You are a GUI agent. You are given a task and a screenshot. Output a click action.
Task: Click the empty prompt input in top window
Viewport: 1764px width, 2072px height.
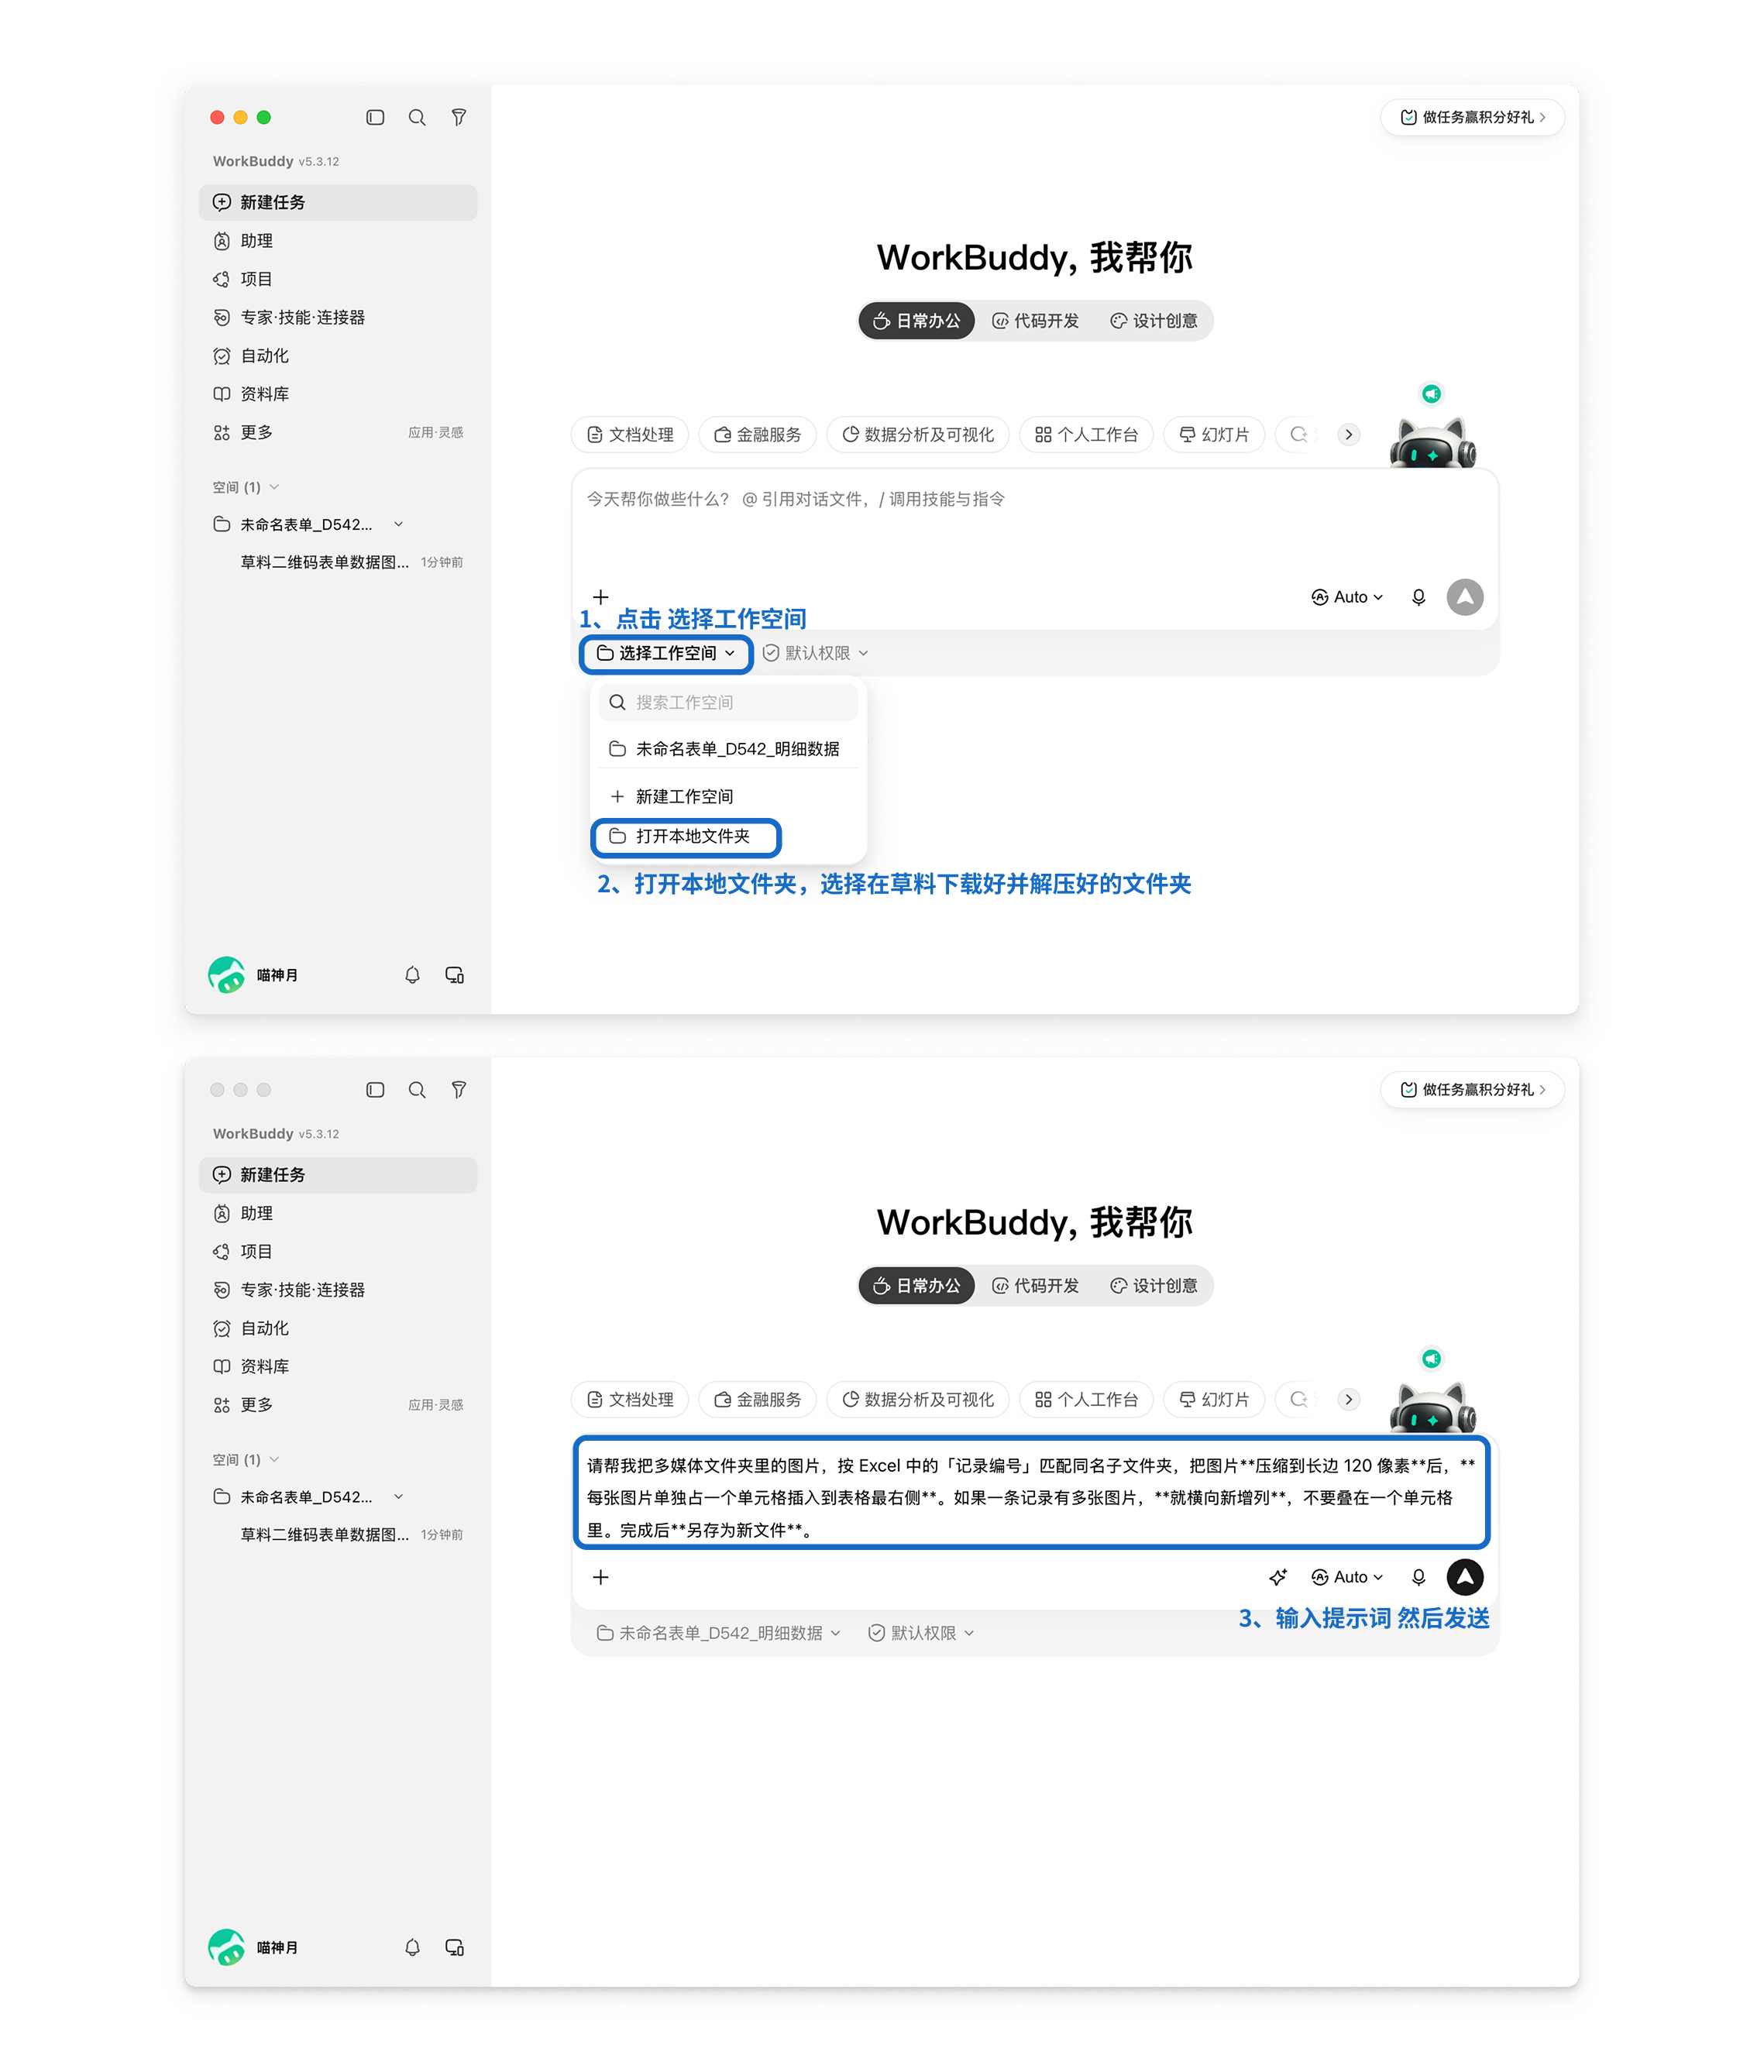coord(1034,524)
